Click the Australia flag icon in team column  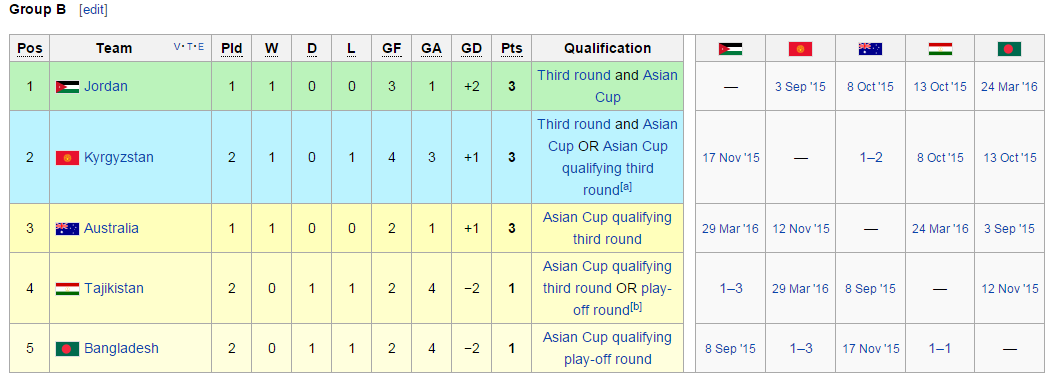click(67, 228)
